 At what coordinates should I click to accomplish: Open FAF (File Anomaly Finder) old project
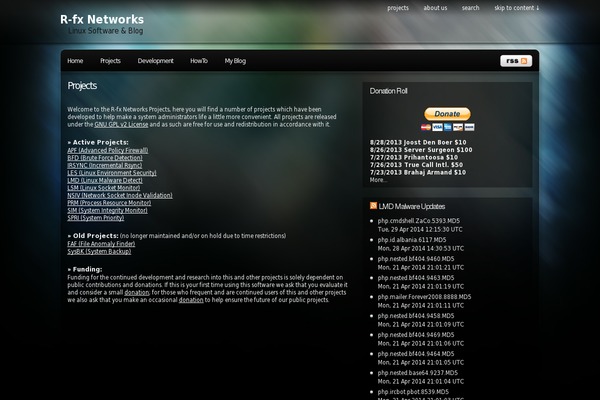pos(101,244)
